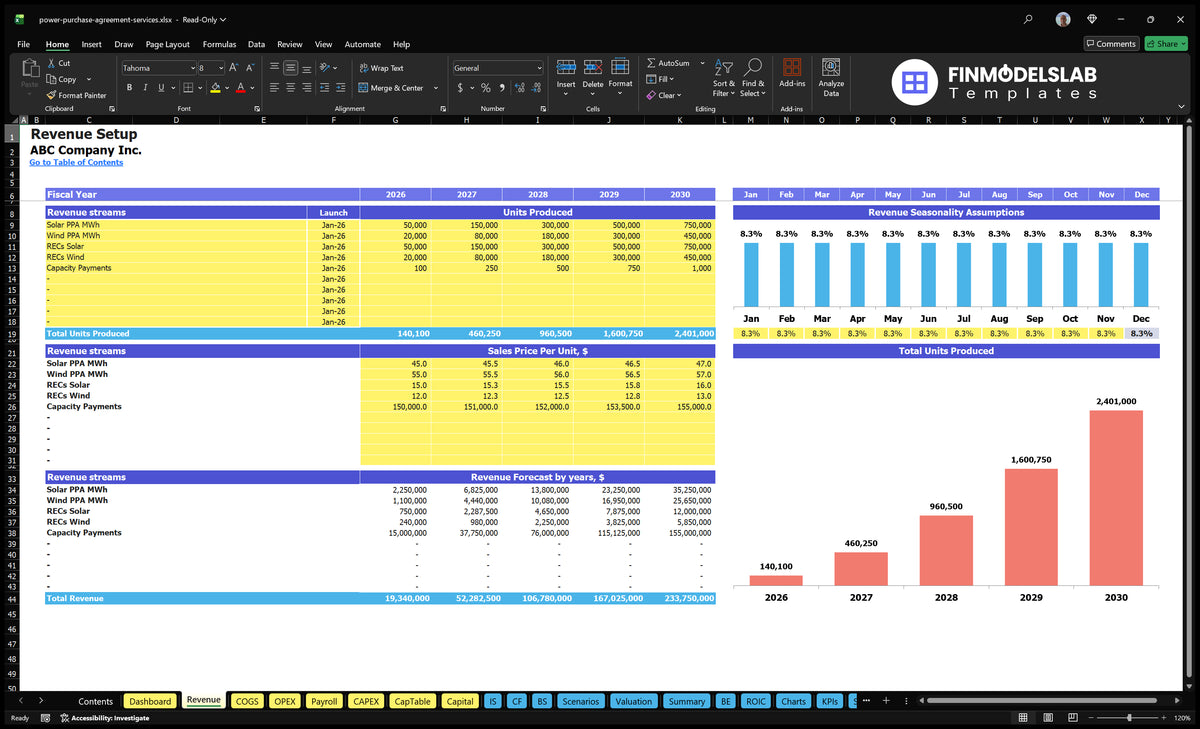Apply the Percent Style format
The width and height of the screenshot is (1200, 729).
click(x=485, y=88)
